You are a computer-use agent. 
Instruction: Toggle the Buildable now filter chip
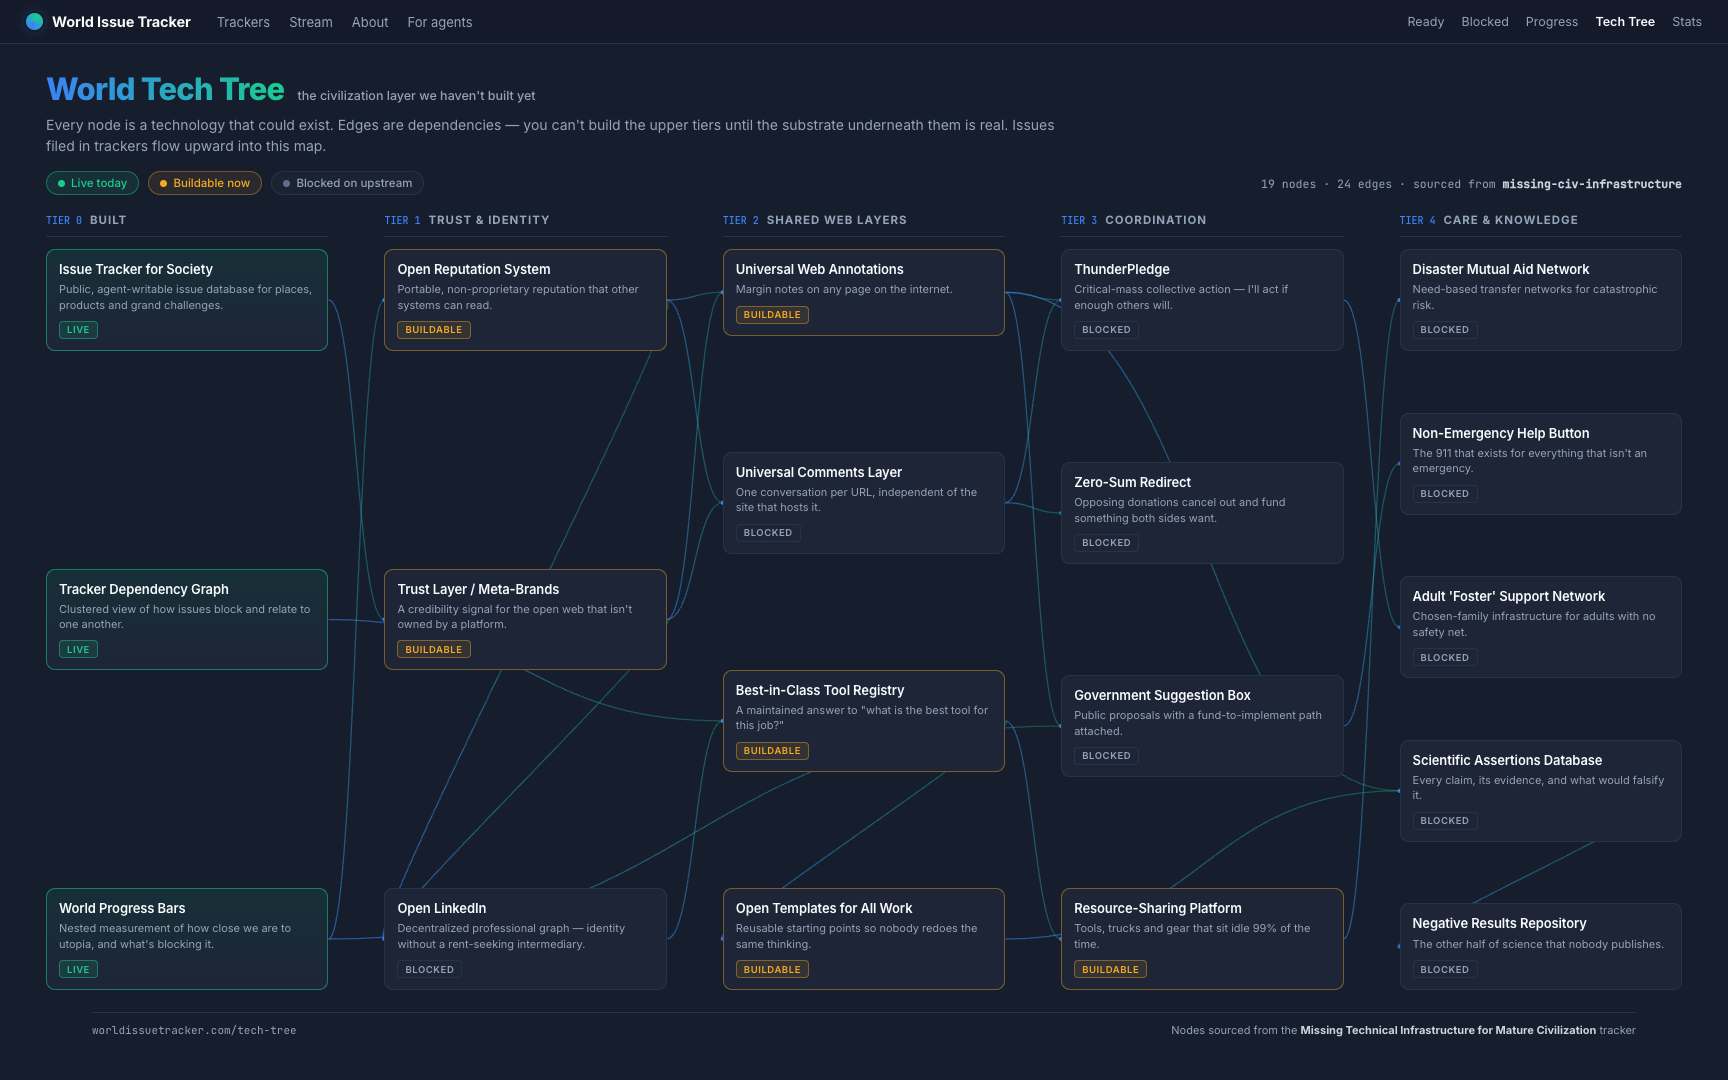[205, 183]
